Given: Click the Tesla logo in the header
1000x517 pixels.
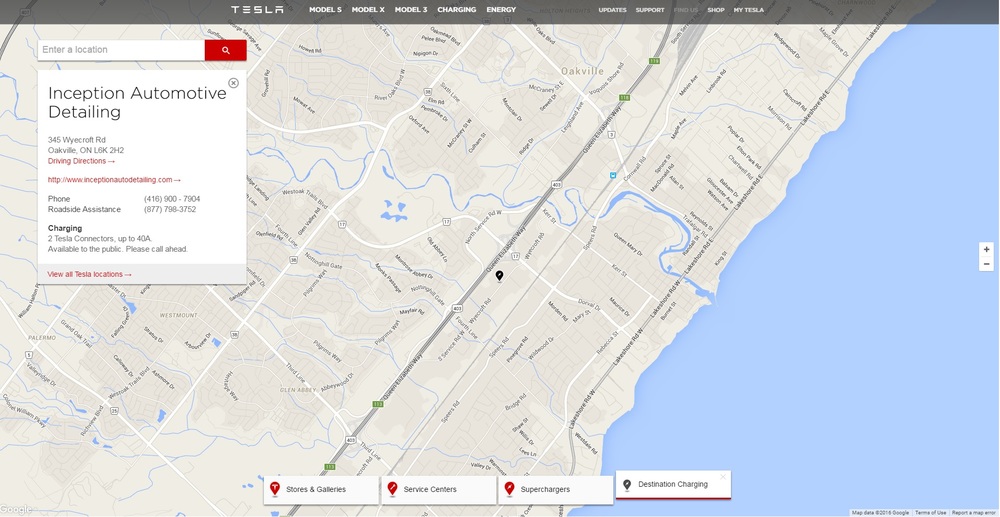Looking at the screenshot, I should (257, 10).
